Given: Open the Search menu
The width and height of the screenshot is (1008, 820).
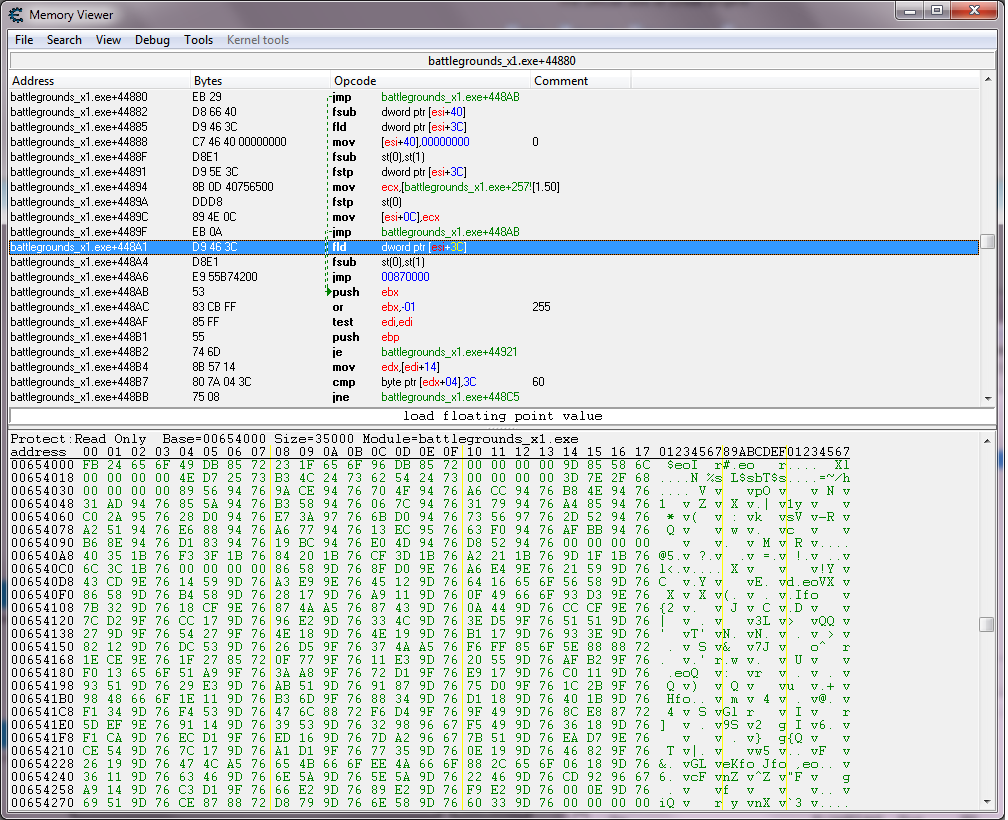Looking at the screenshot, I should (x=64, y=40).
